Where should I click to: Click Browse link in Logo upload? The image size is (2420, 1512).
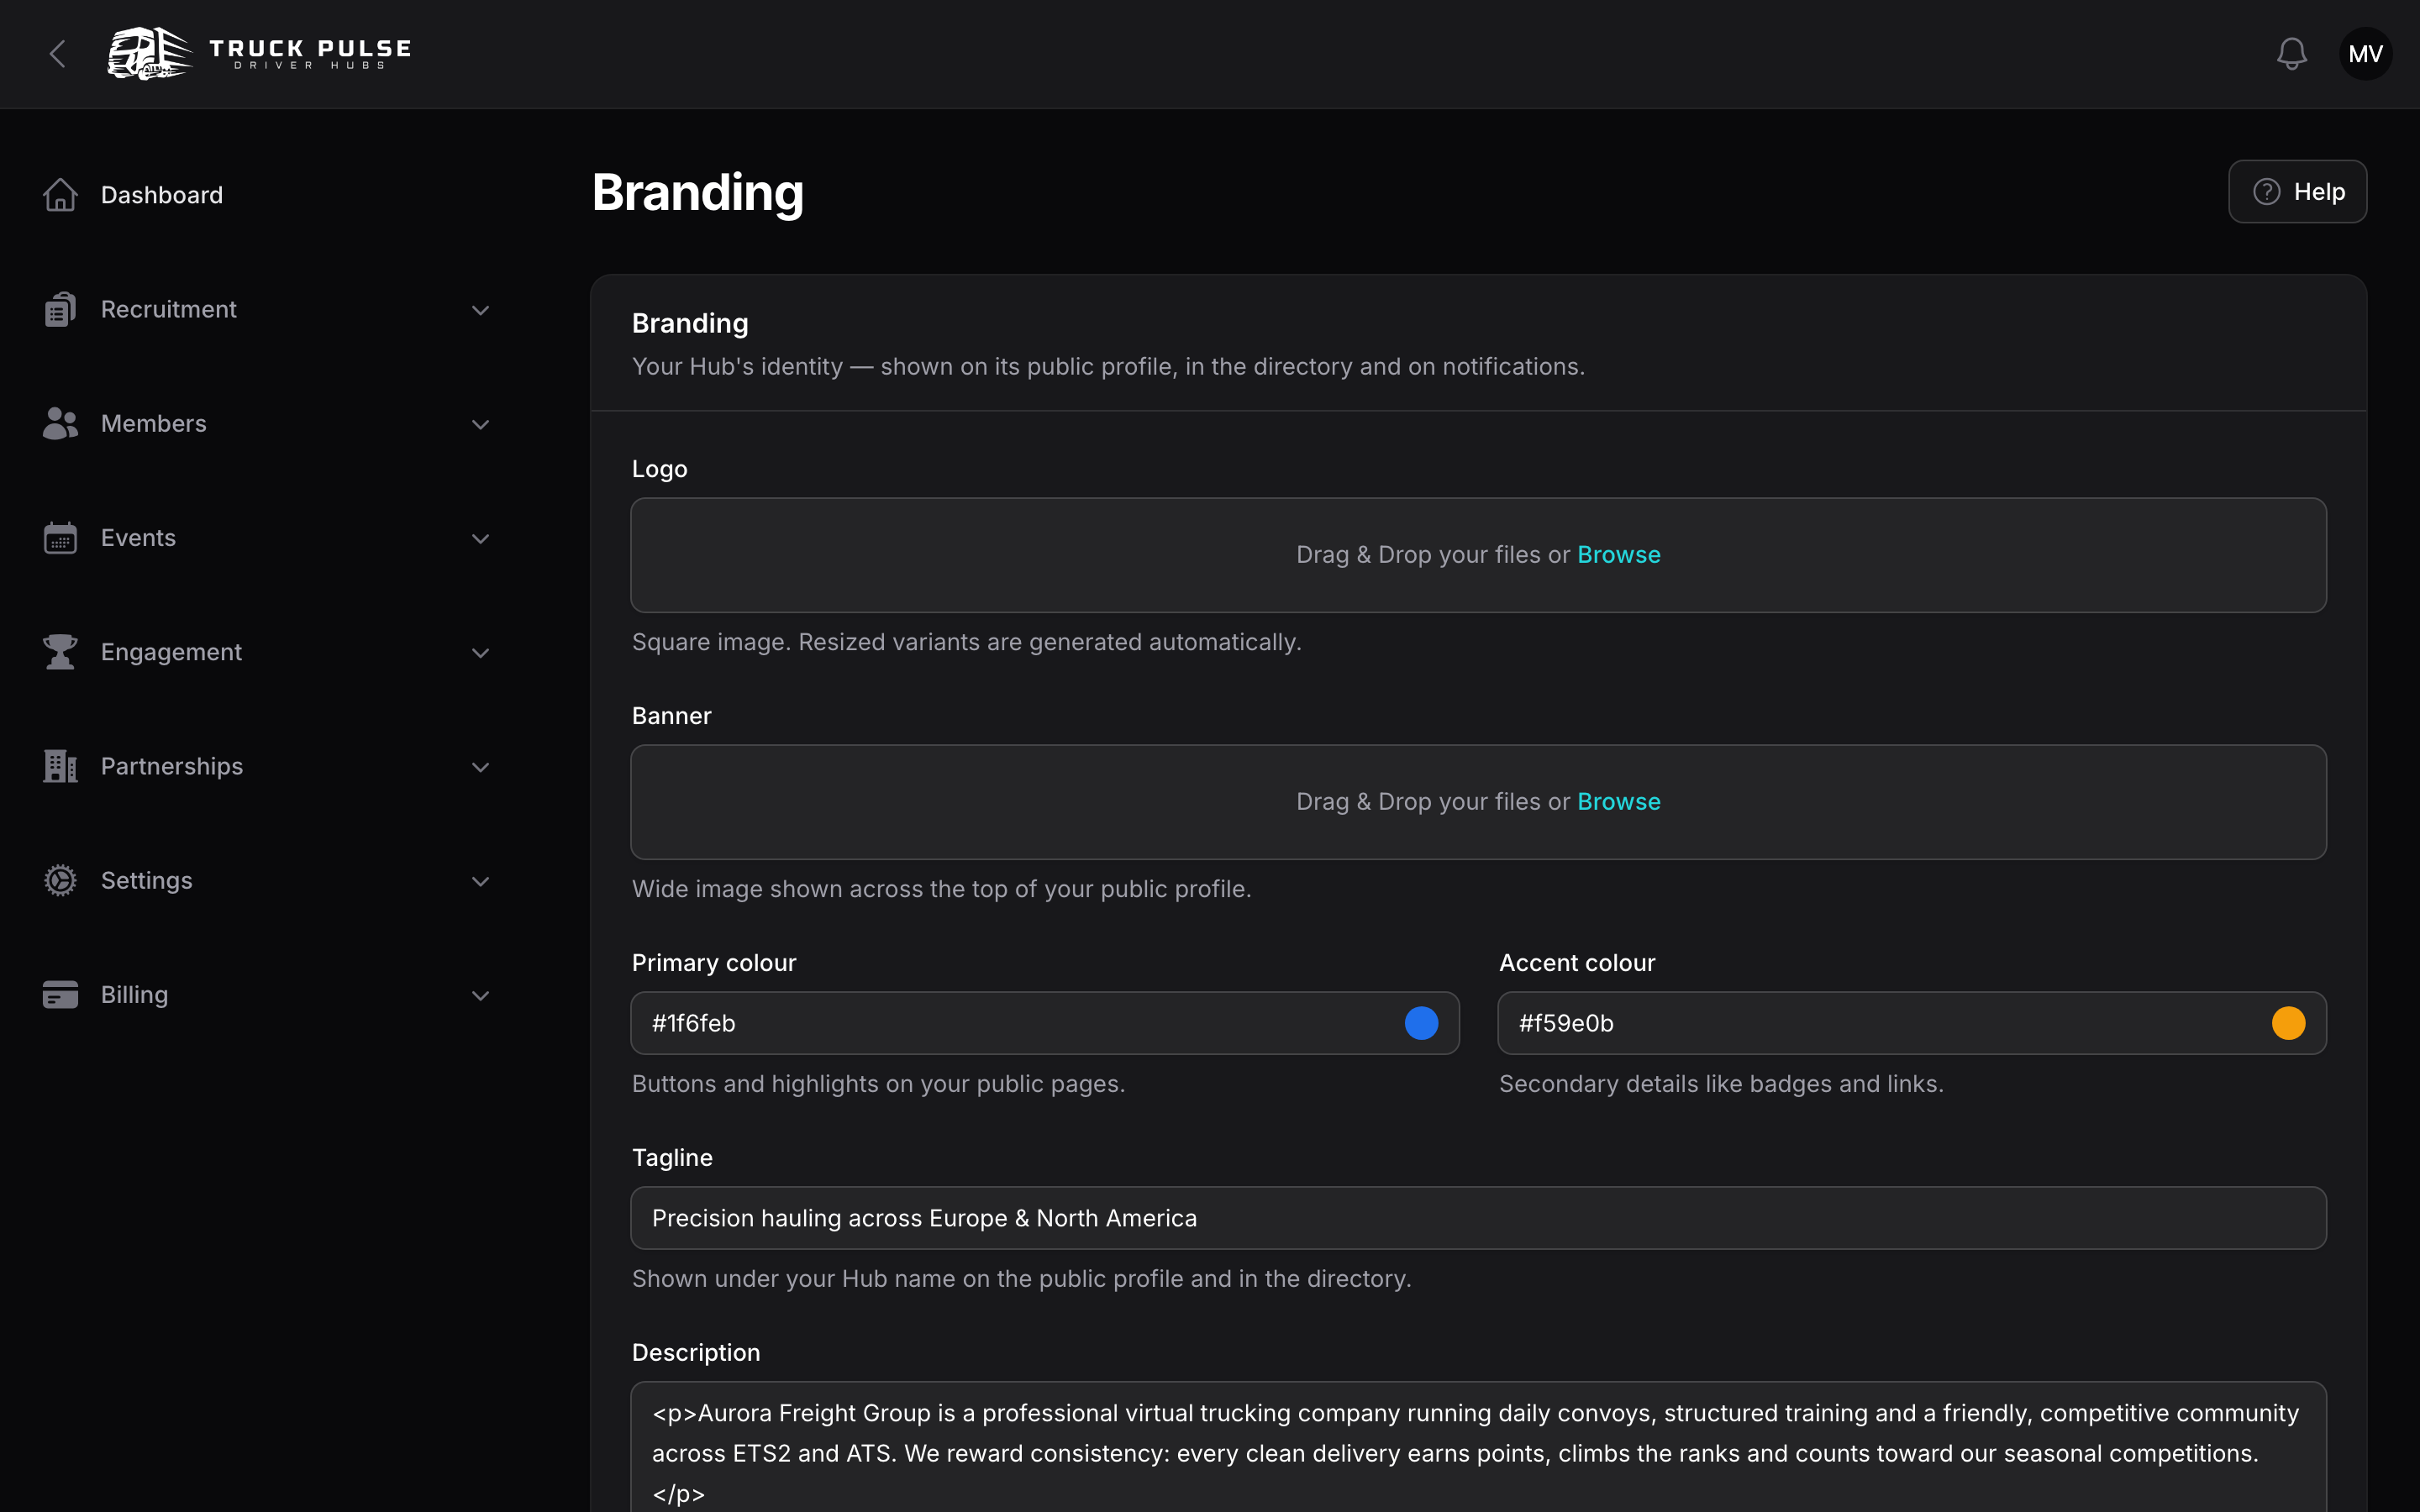point(1618,554)
